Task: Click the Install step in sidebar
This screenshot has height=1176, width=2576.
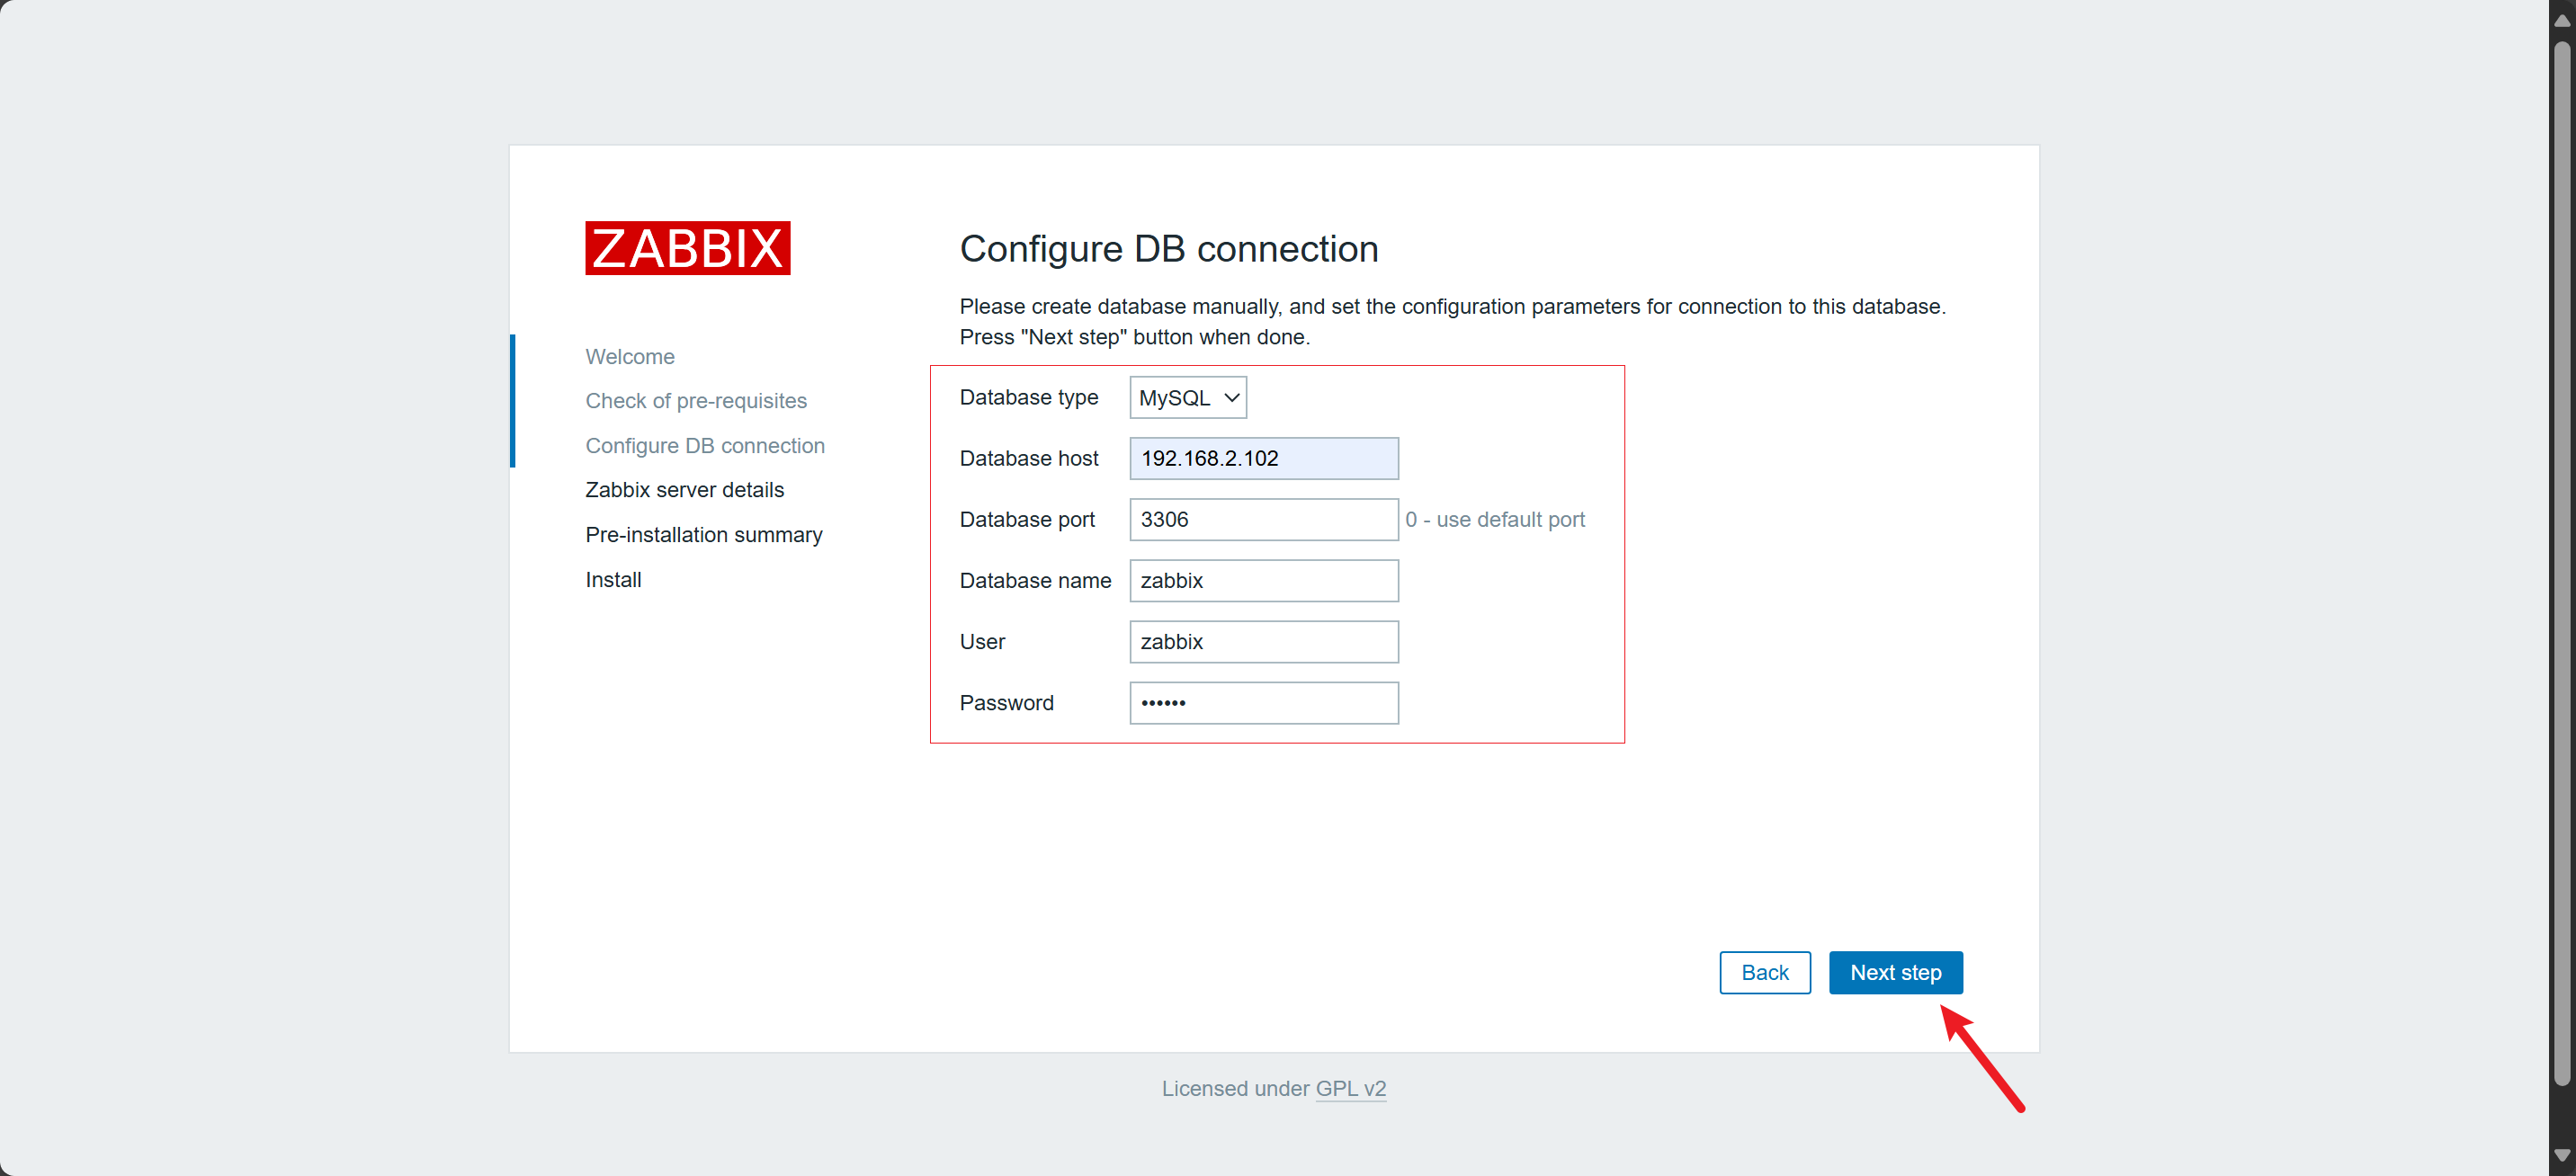Action: tap(613, 579)
